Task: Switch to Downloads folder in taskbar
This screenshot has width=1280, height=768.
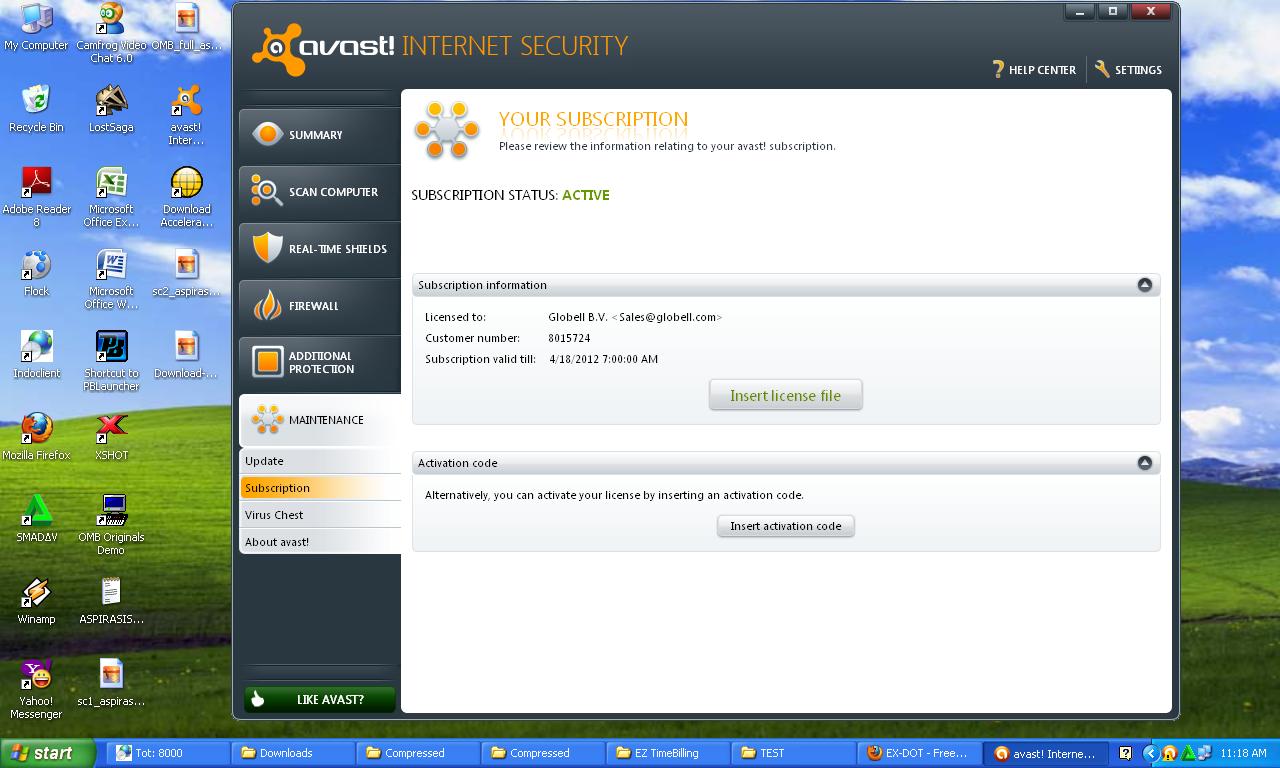Action: click(x=292, y=753)
